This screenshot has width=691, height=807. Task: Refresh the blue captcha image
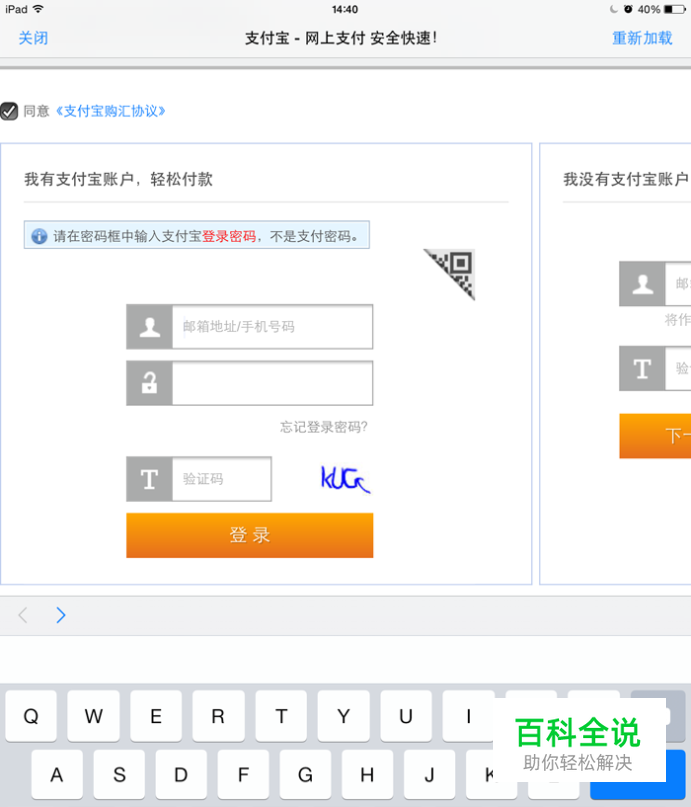(x=345, y=479)
